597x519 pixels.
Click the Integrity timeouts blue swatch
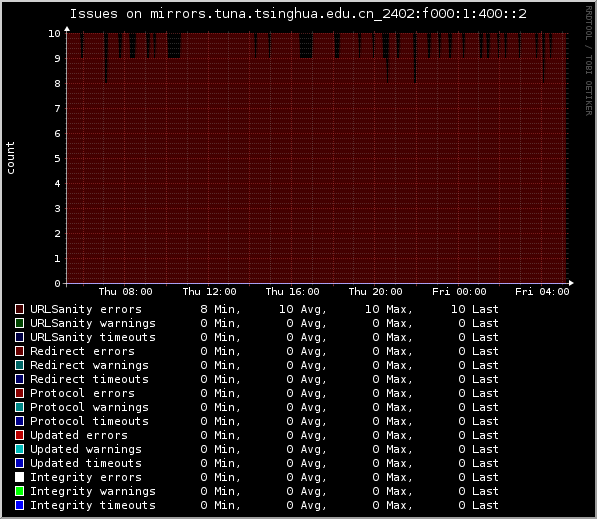click(19, 505)
